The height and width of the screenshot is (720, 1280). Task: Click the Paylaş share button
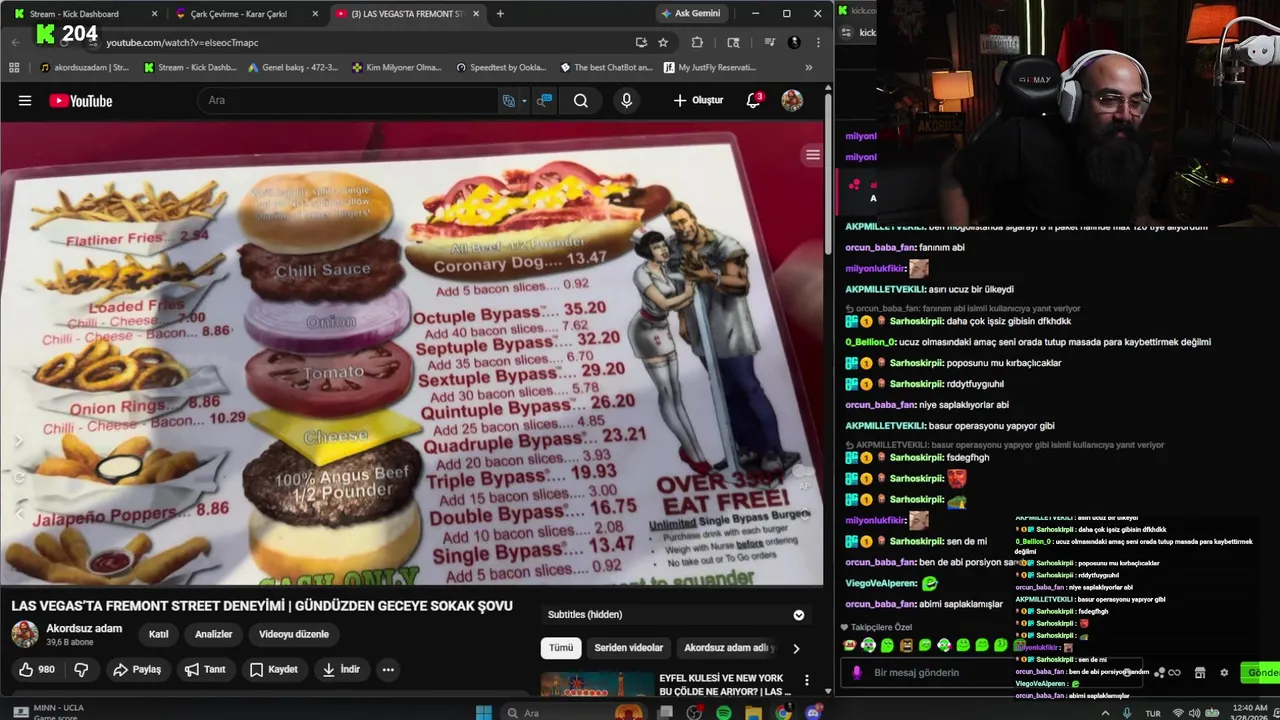(x=137, y=669)
